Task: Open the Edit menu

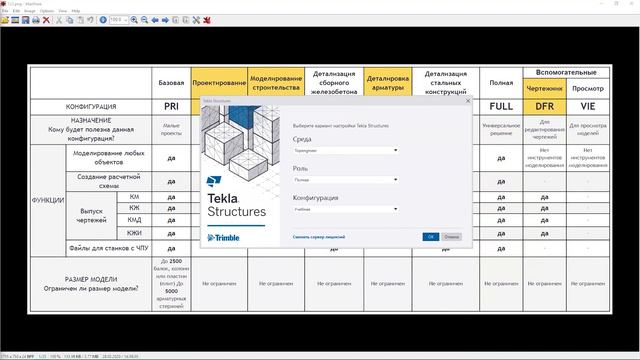Action: (x=16, y=11)
